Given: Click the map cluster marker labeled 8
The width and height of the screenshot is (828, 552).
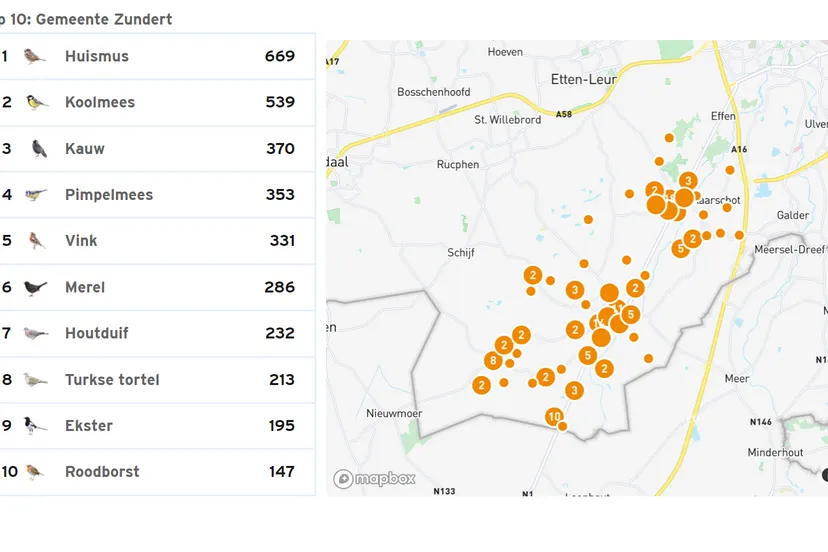Looking at the screenshot, I should [492, 361].
